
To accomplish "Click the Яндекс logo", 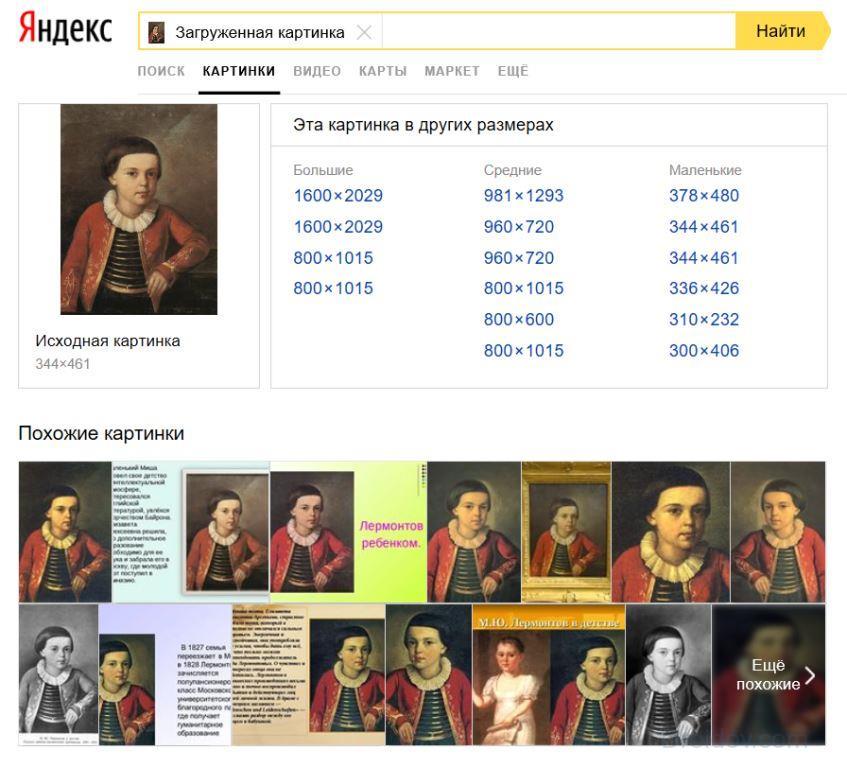I will (x=65, y=29).
